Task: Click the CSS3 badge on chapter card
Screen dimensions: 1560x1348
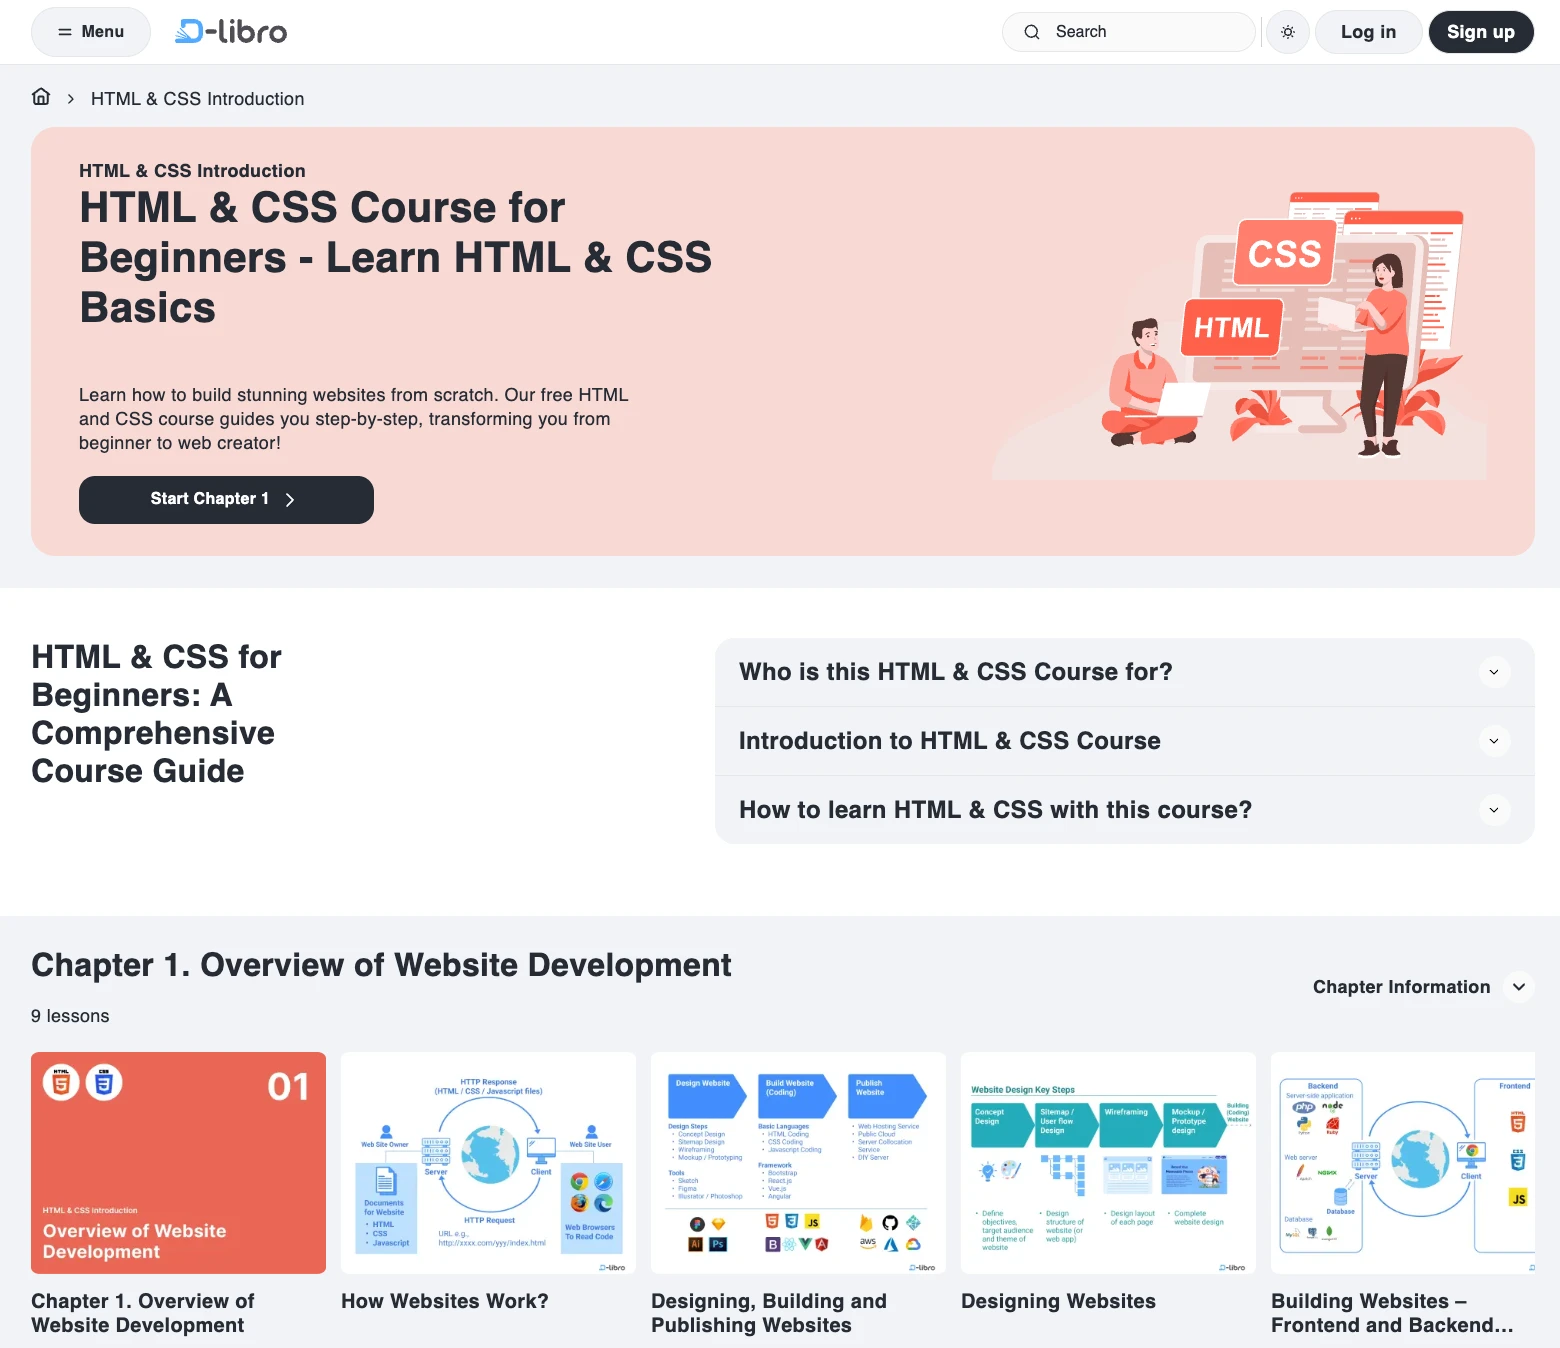Action: click(104, 1083)
